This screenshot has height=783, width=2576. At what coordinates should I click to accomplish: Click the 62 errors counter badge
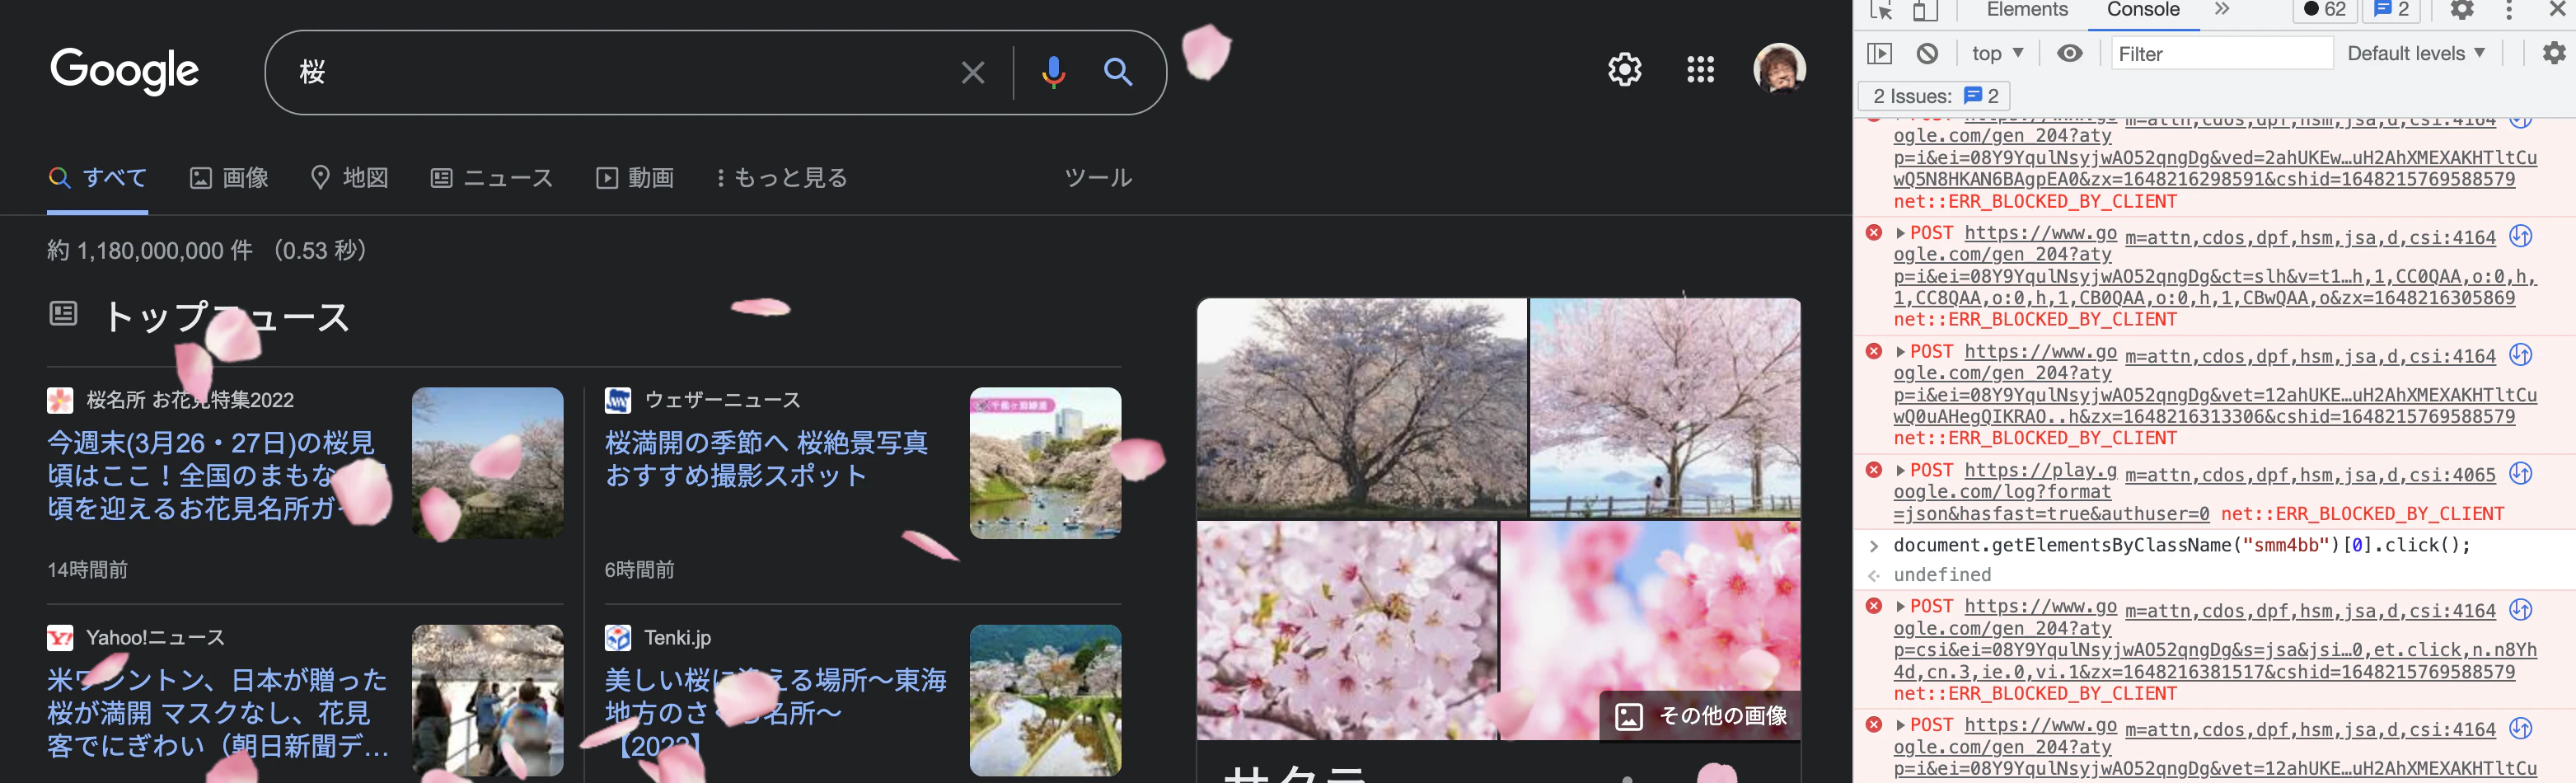(2324, 10)
